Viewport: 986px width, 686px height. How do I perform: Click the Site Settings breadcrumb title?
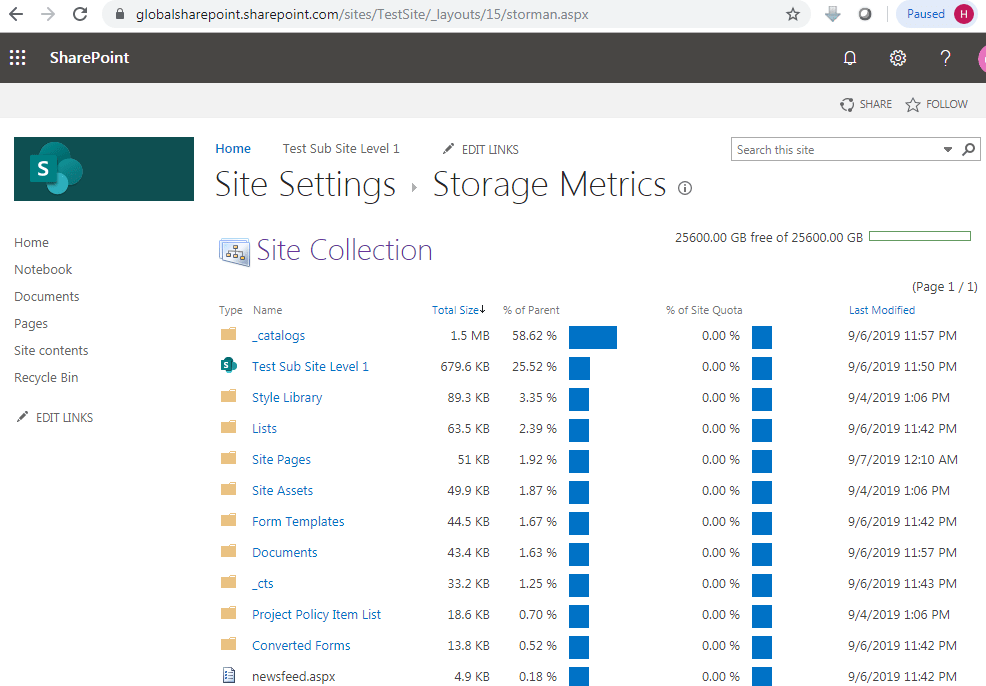305,185
